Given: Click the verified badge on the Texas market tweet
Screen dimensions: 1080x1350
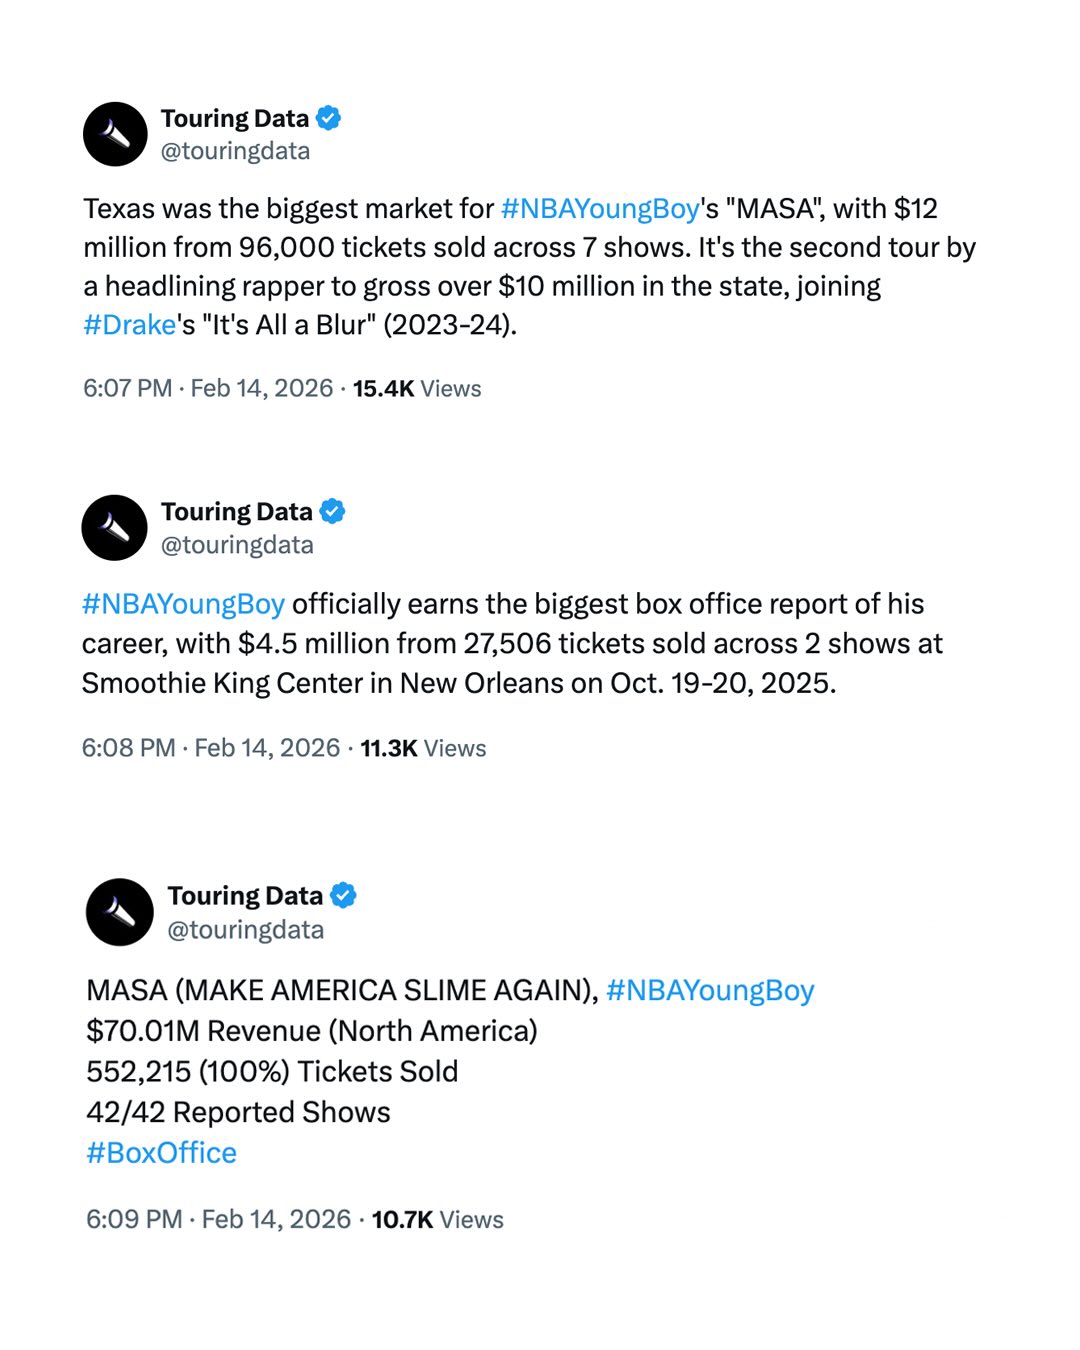Looking at the screenshot, I should [329, 118].
